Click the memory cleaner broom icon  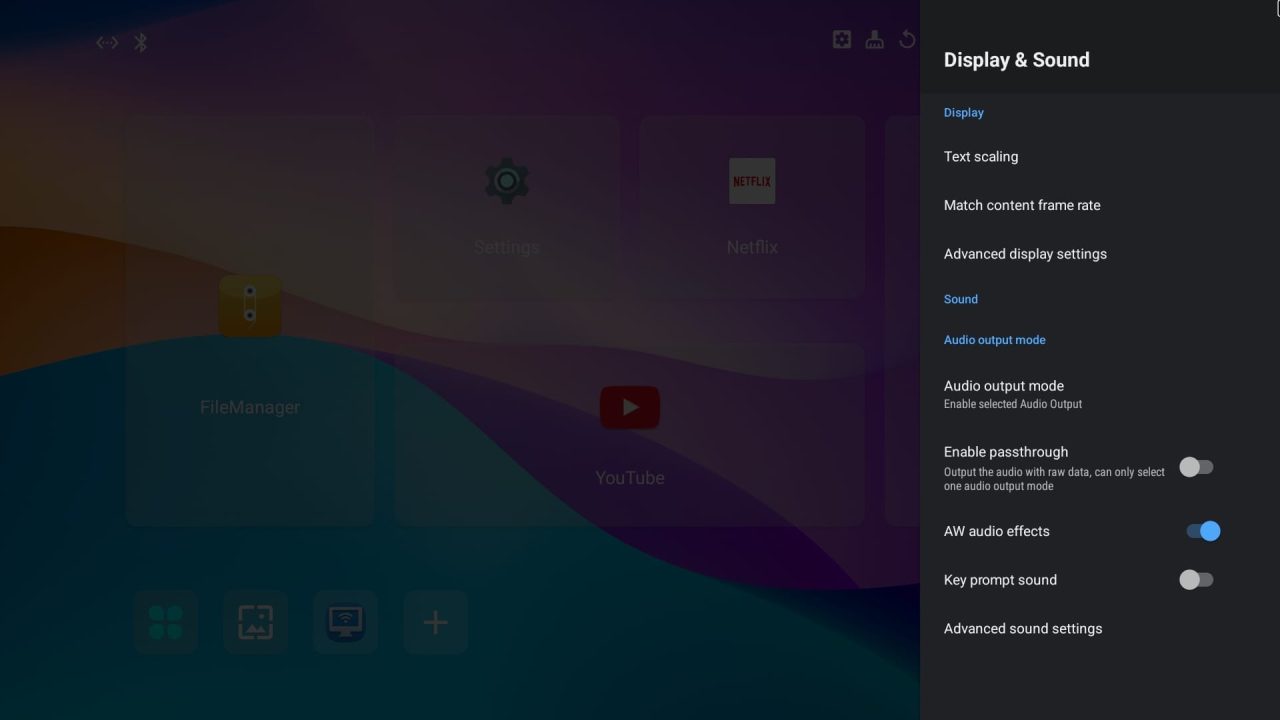(x=874, y=39)
